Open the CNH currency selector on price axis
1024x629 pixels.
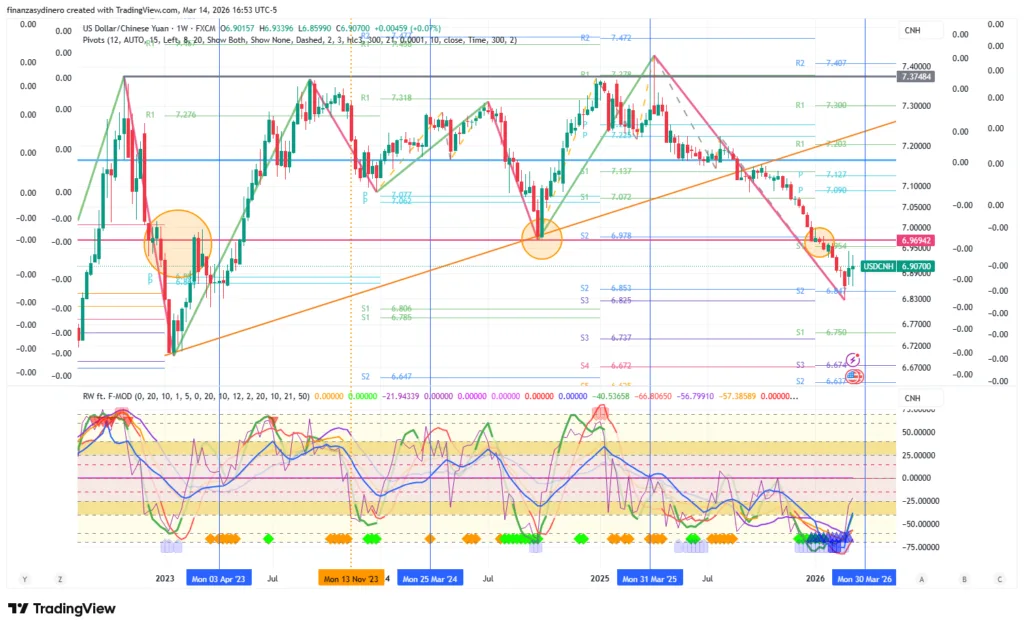(911, 31)
